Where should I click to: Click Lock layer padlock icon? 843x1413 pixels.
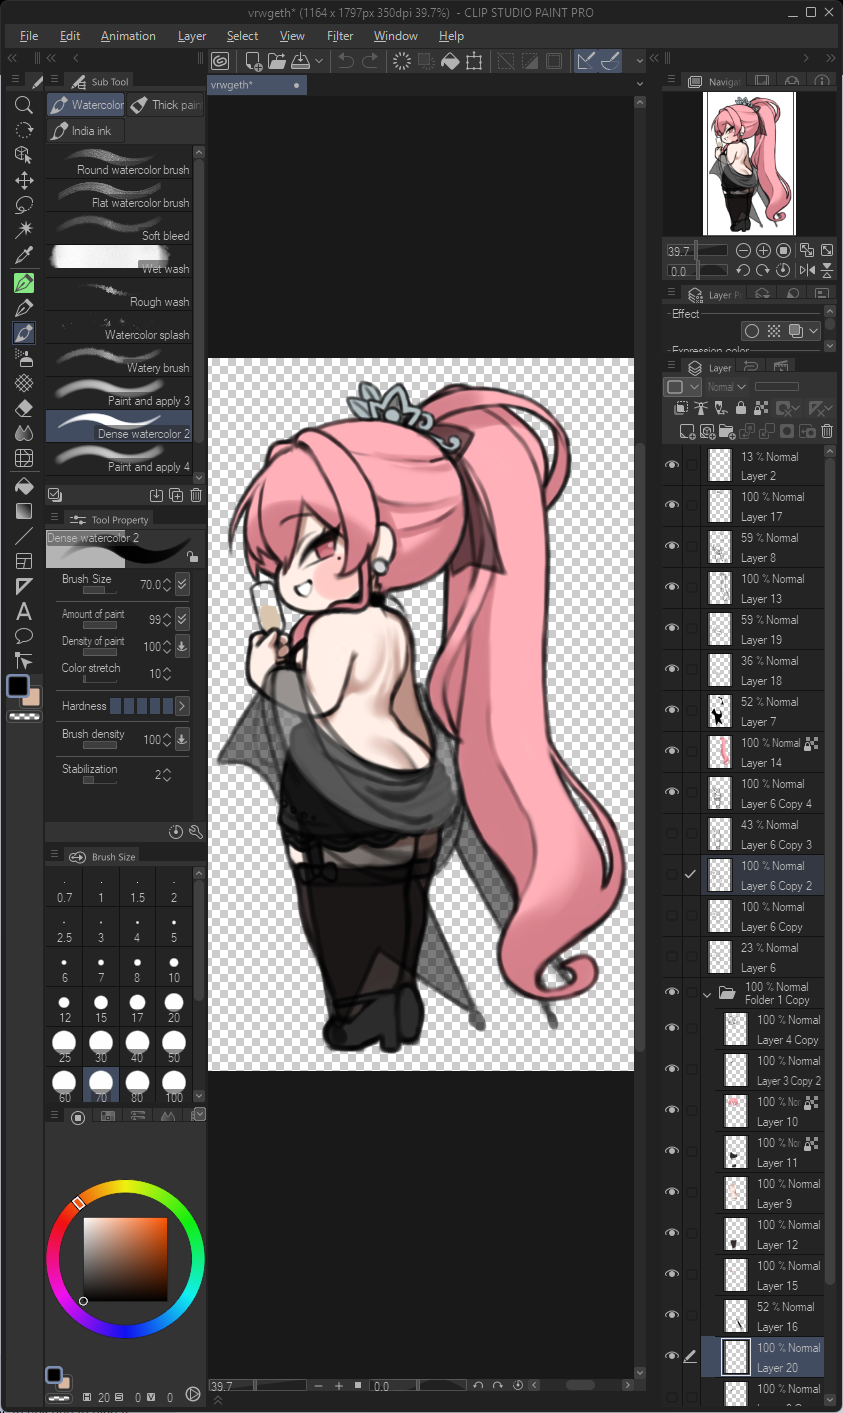741,408
